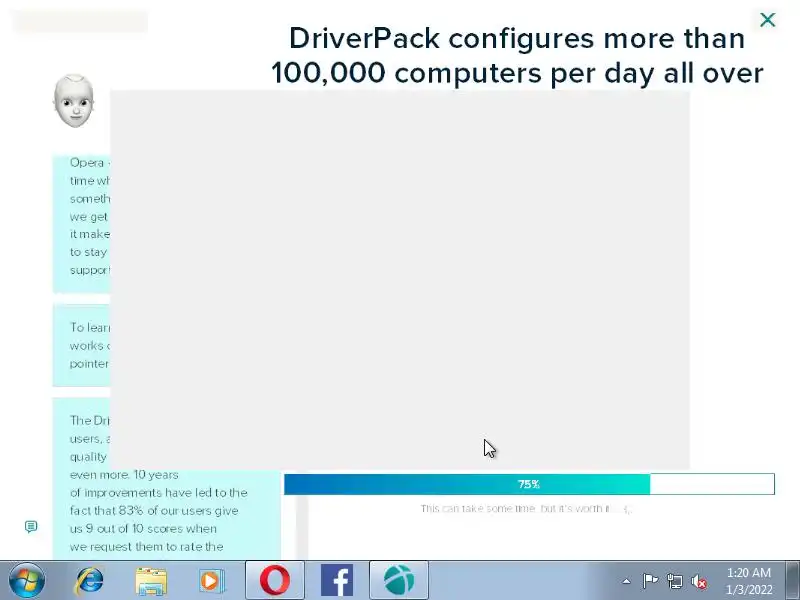Click the Opera message bubble

[82, 223]
